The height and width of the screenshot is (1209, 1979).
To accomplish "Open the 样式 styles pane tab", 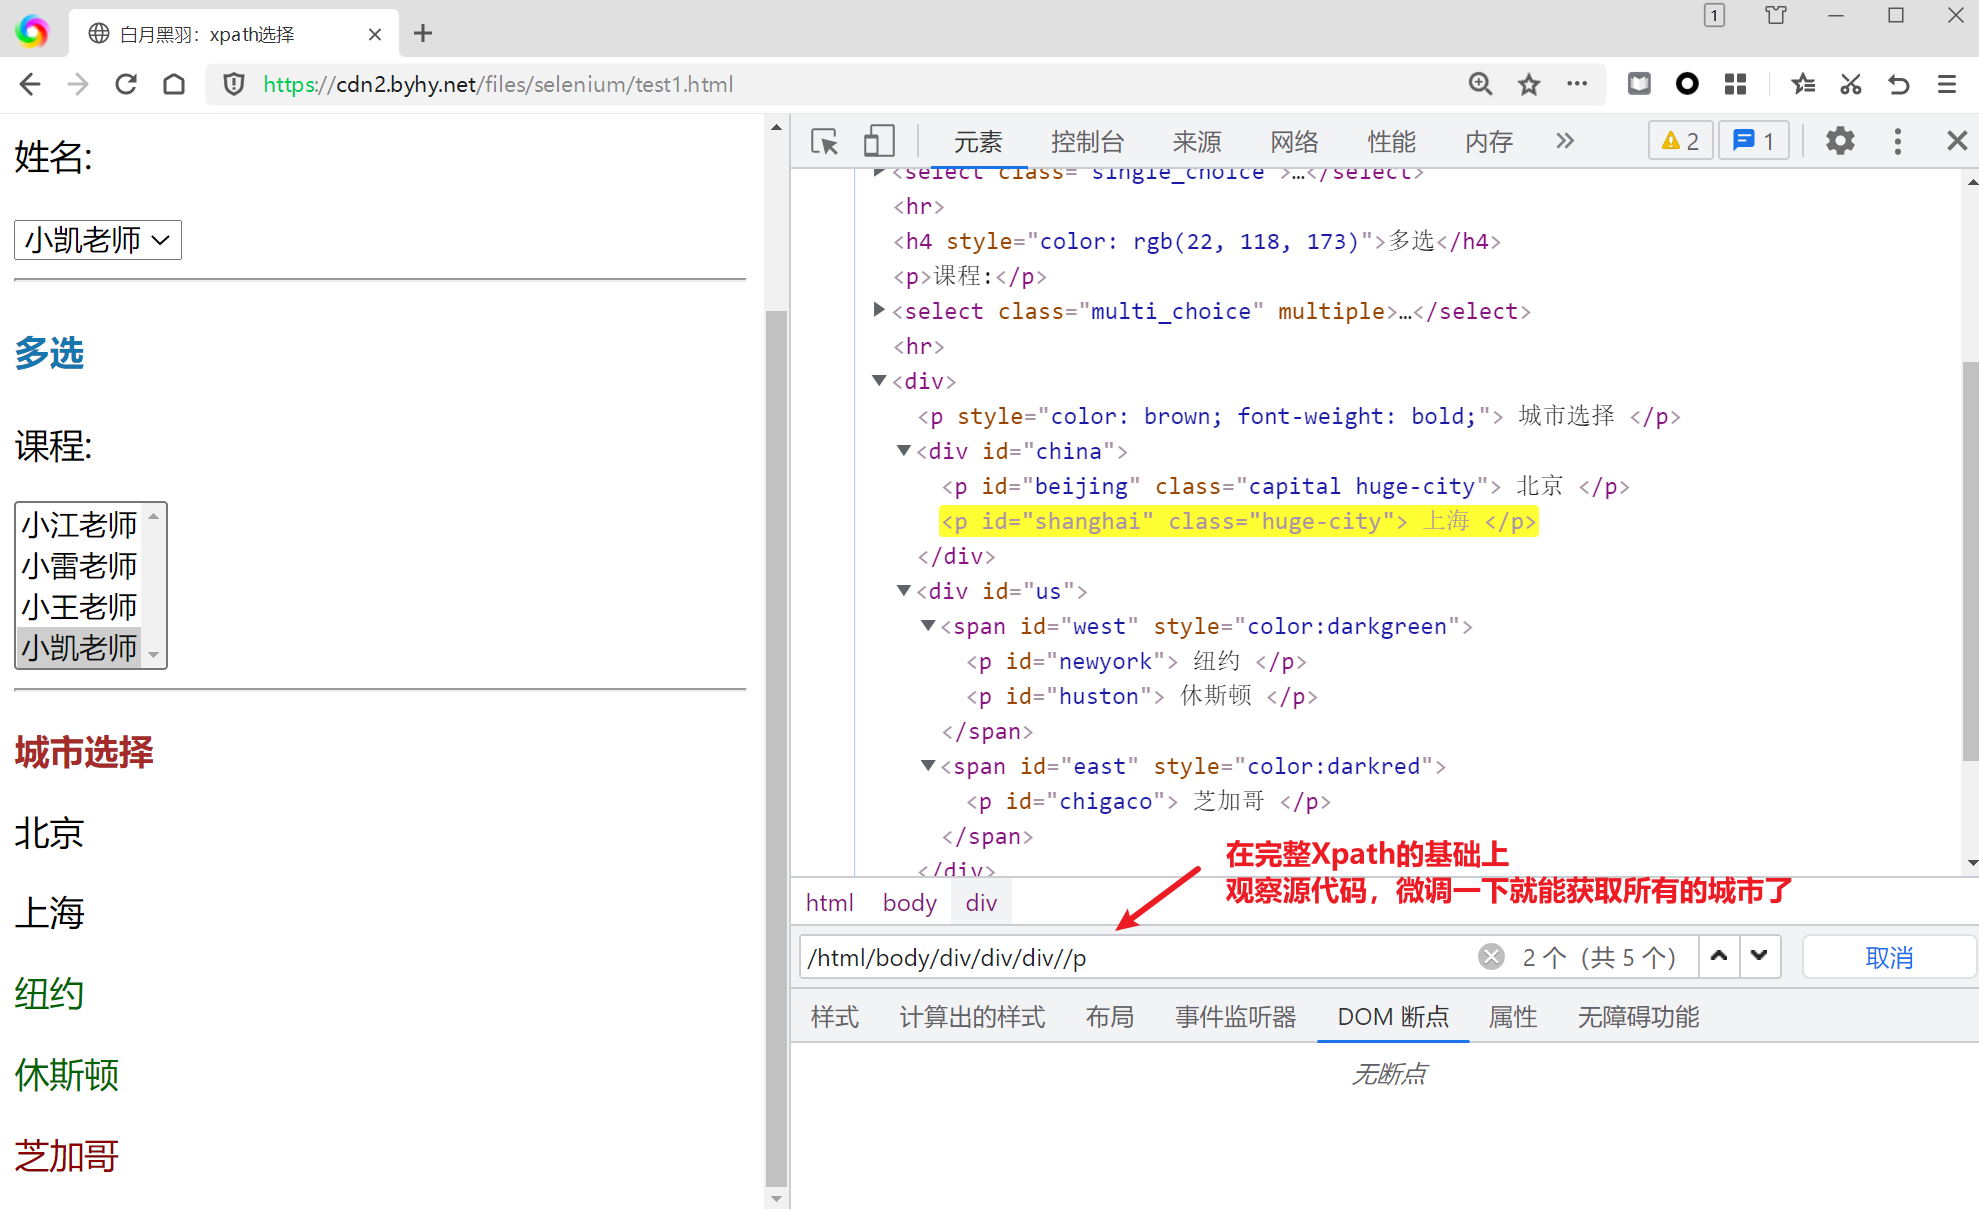I will [835, 1017].
